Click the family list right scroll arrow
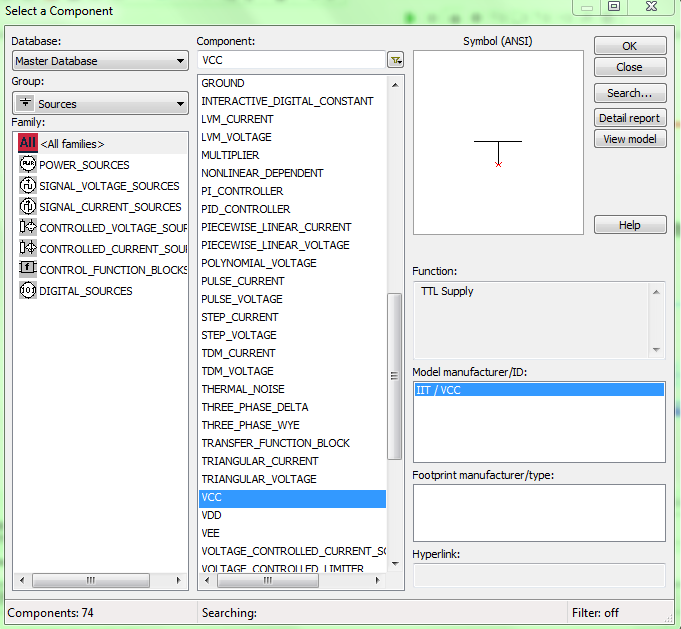Viewport: 681px width, 629px height. point(178,580)
